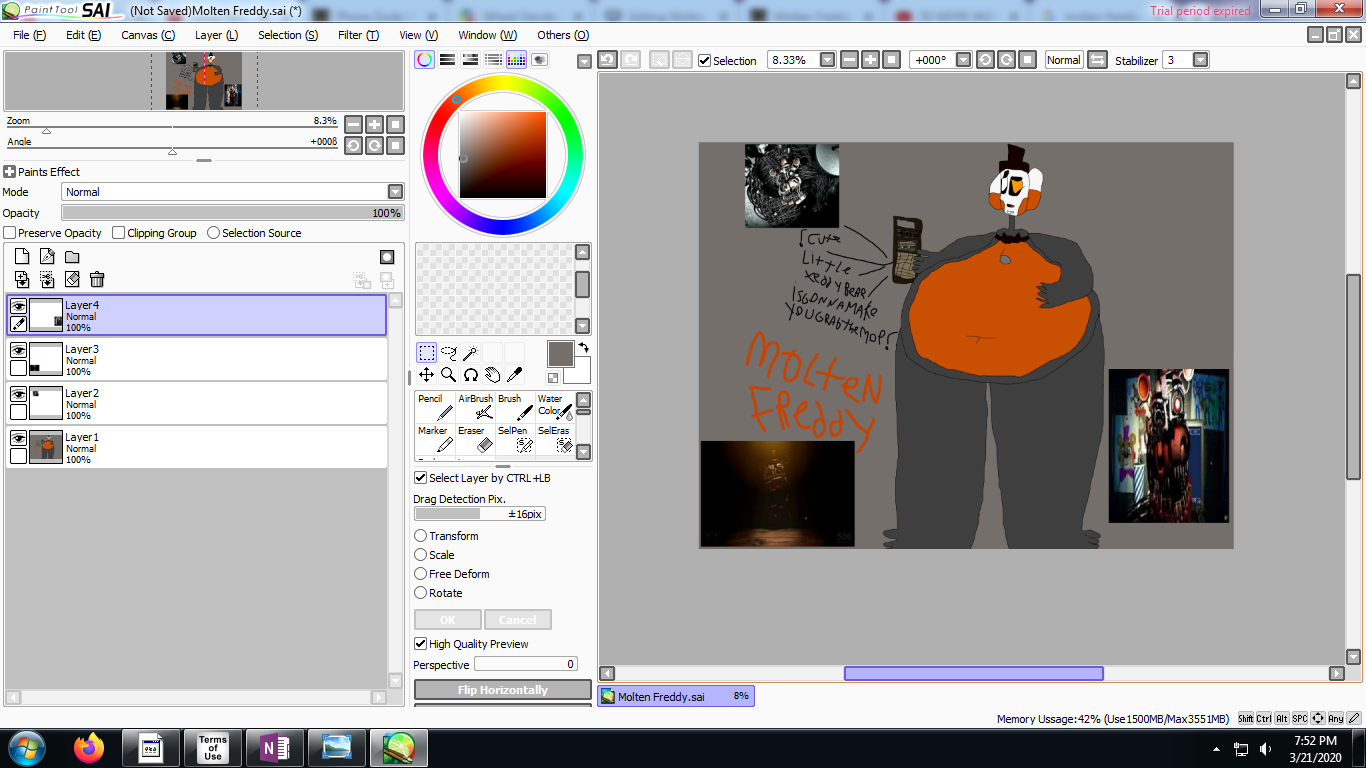1366x768 pixels.
Task: Expand the Paints Effect section
Action: [9, 172]
